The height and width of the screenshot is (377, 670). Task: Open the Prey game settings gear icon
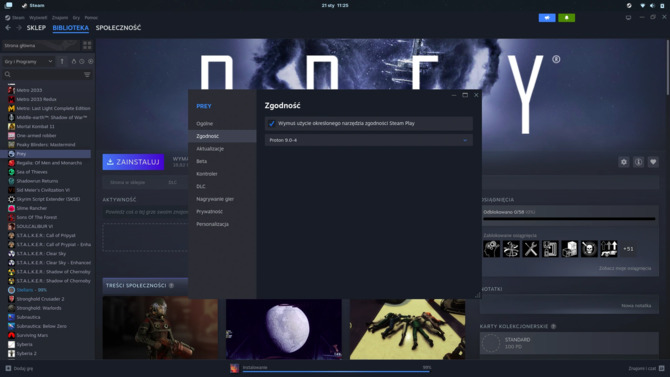coord(624,162)
